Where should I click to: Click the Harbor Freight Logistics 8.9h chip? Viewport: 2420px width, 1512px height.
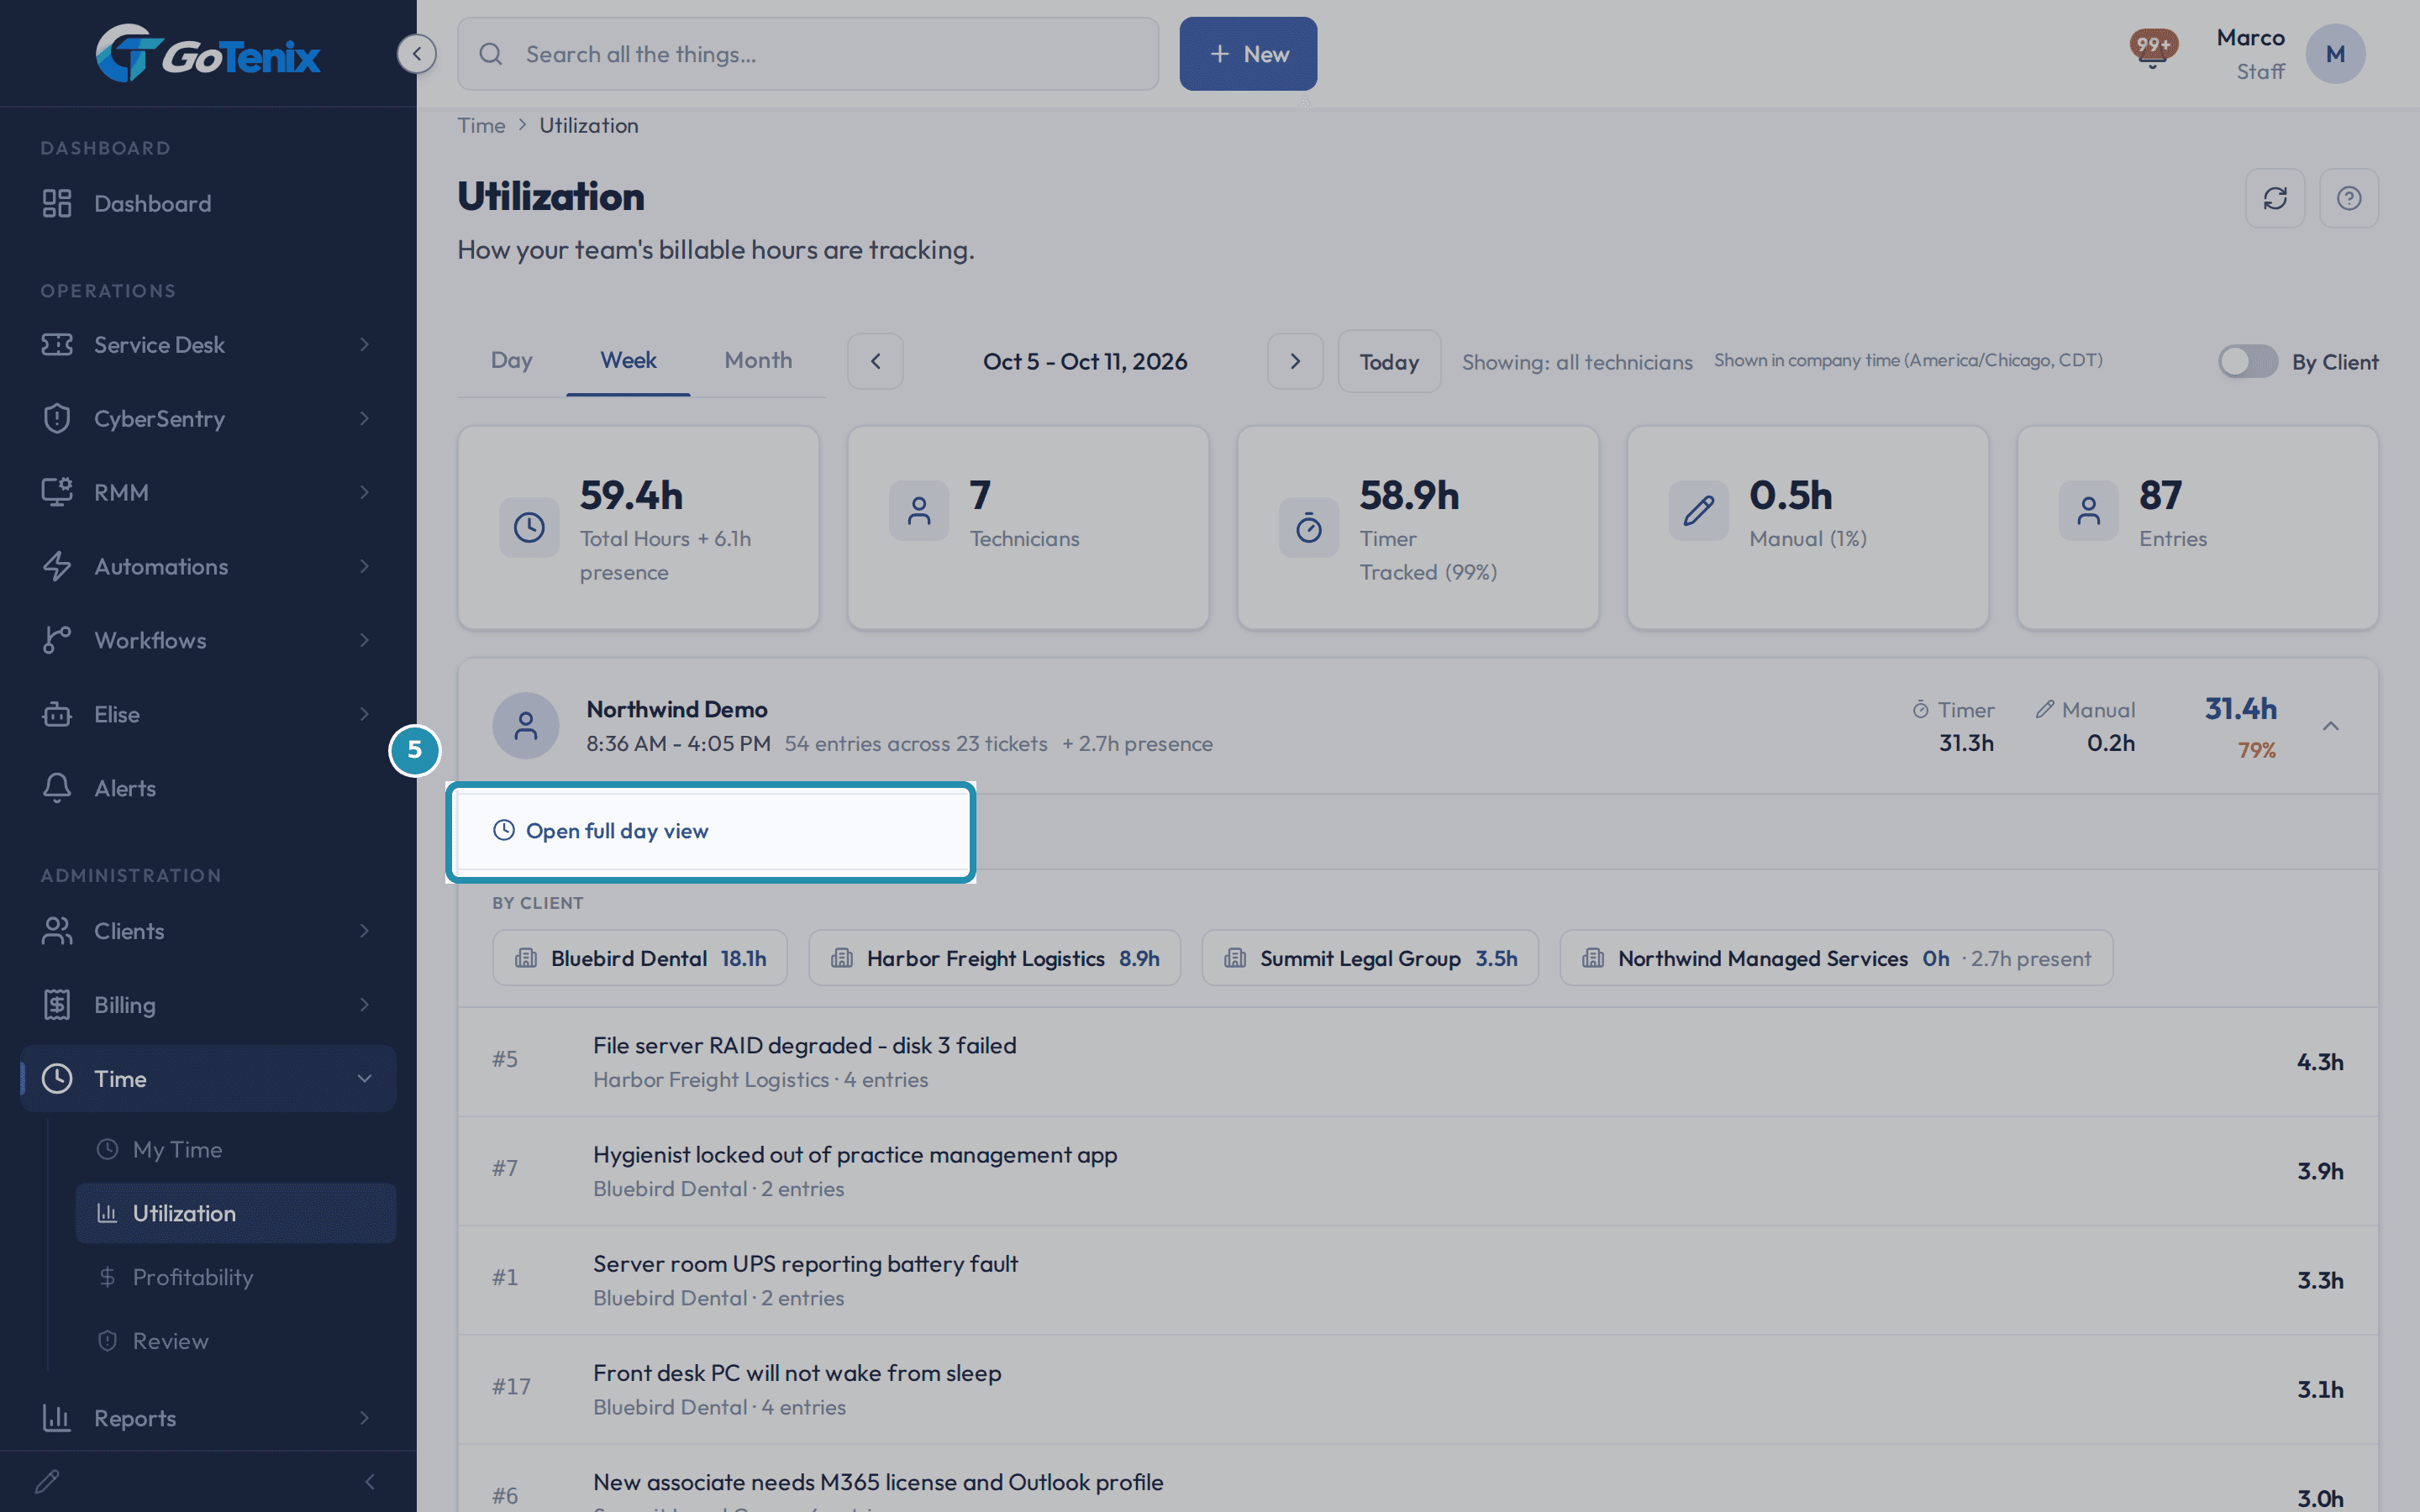click(x=994, y=958)
